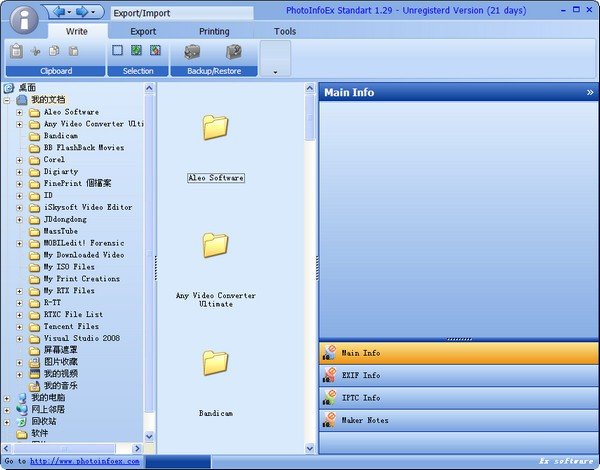Collapse Main Info panel with double chevron
This screenshot has width=600, height=470.
tap(589, 92)
